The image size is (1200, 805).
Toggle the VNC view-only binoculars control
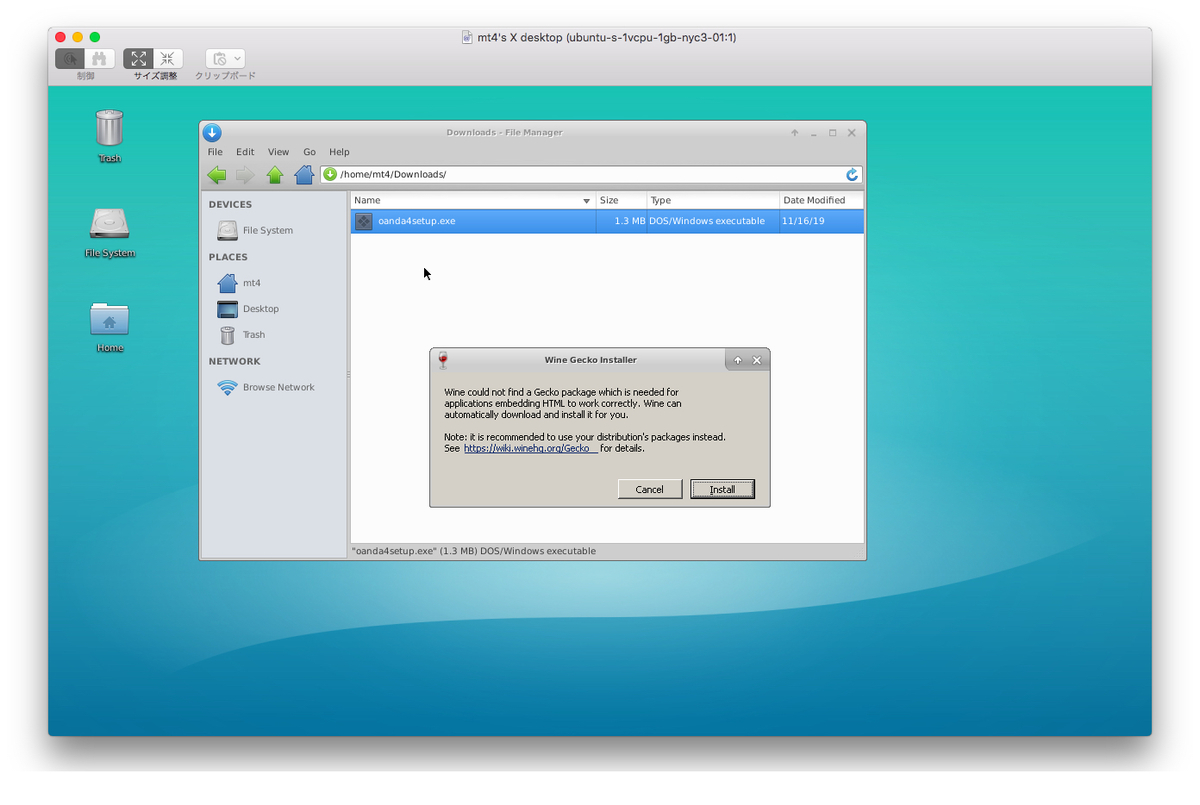[x=100, y=59]
